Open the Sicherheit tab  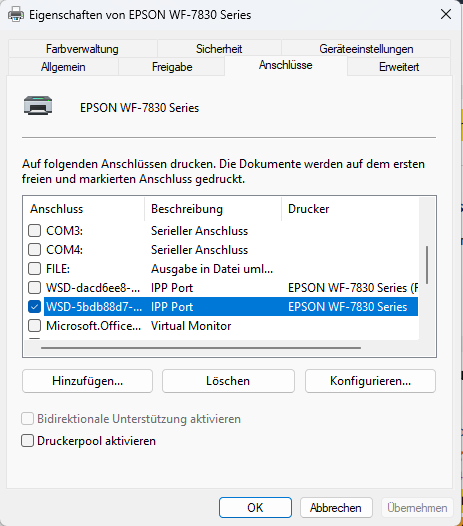219,49
